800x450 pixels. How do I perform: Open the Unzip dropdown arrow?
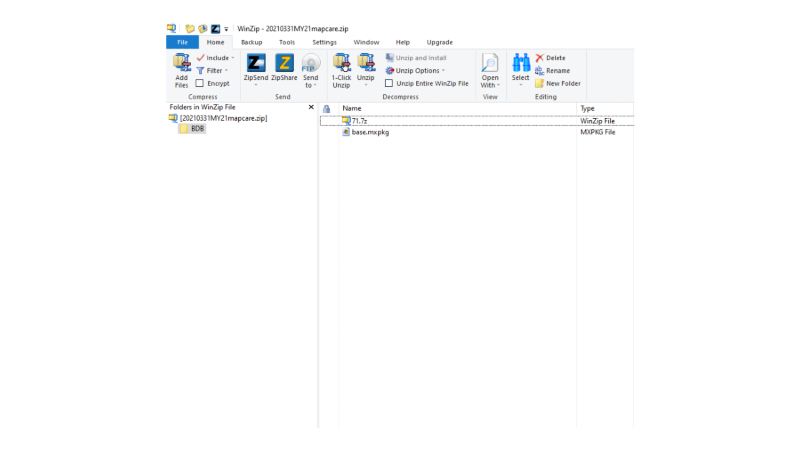point(366,85)
